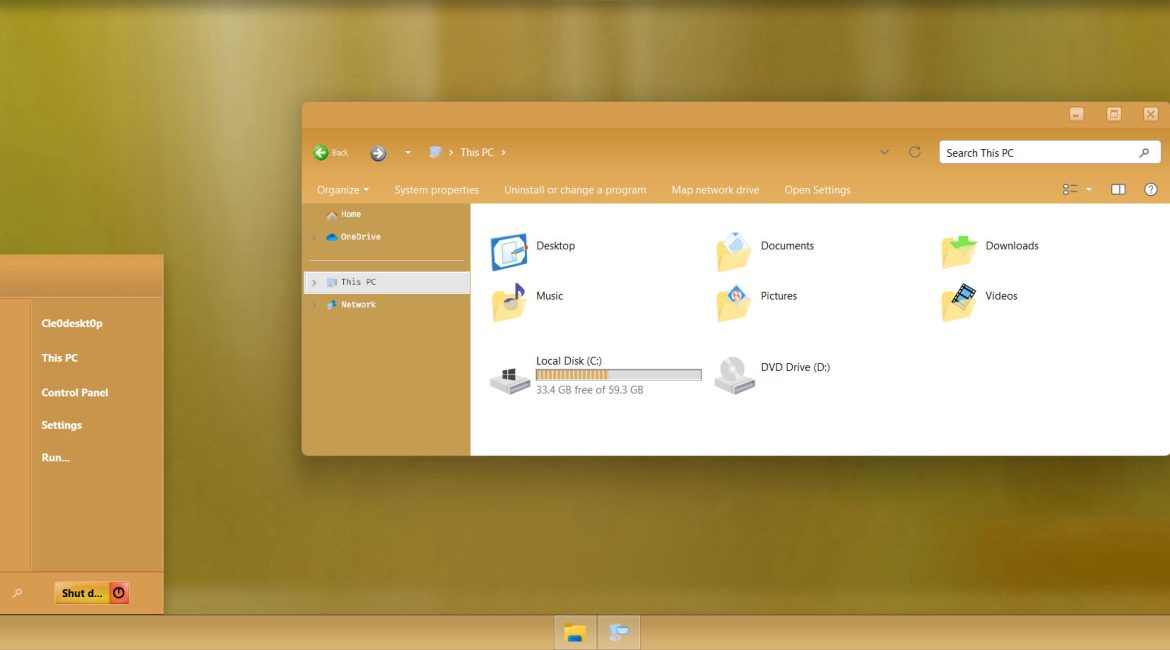Click the green Back arrow button
This screenshot has width=1170, height=650.
321,153
